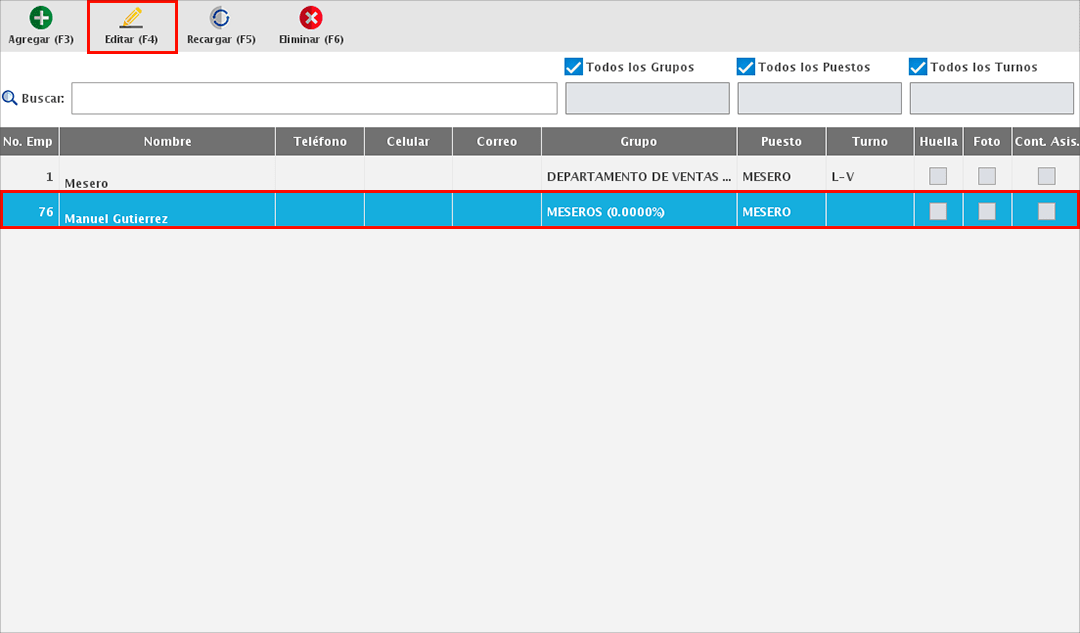Click the magnifier icon beside Buscar
The image size is (1080, 633).
10,98
